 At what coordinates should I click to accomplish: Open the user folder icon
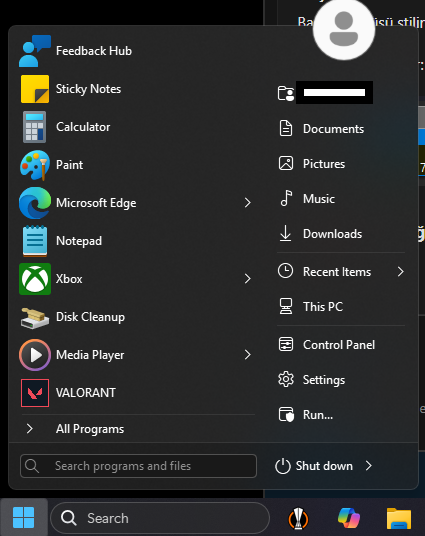tap(286, 93)
